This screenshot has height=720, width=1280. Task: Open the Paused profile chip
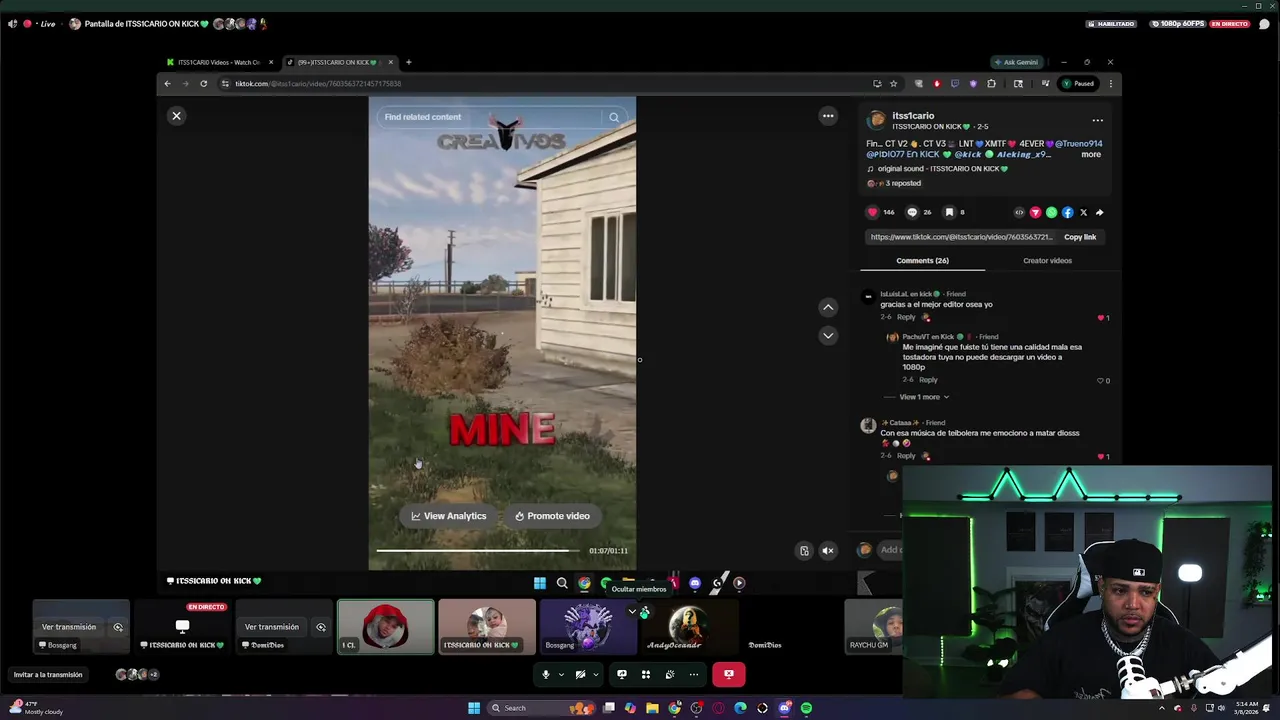click(1078, 84)
